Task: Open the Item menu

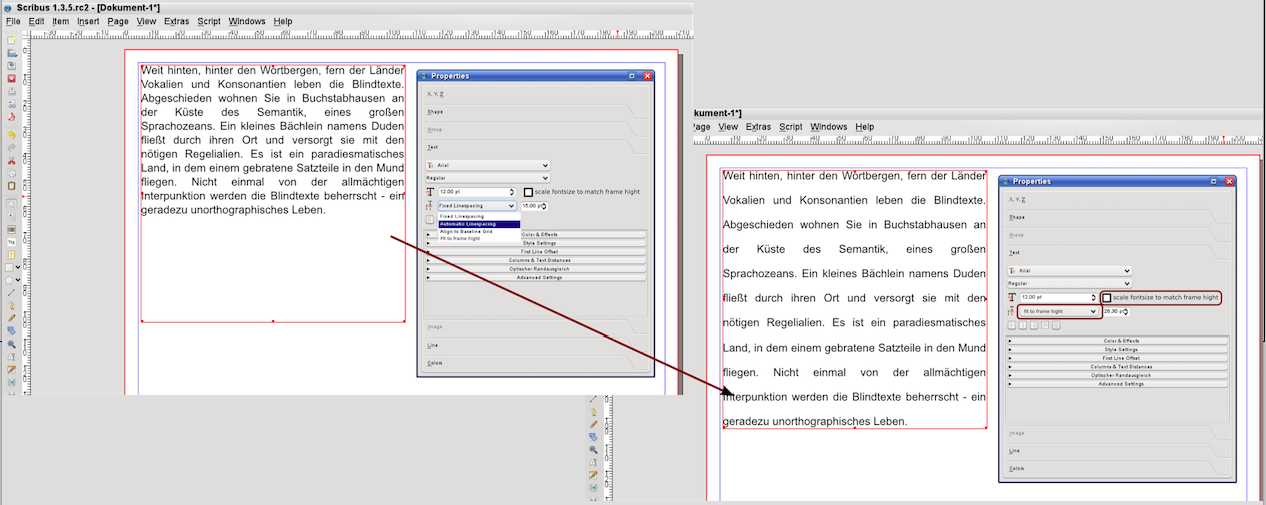Action: [x=61, y=21]
